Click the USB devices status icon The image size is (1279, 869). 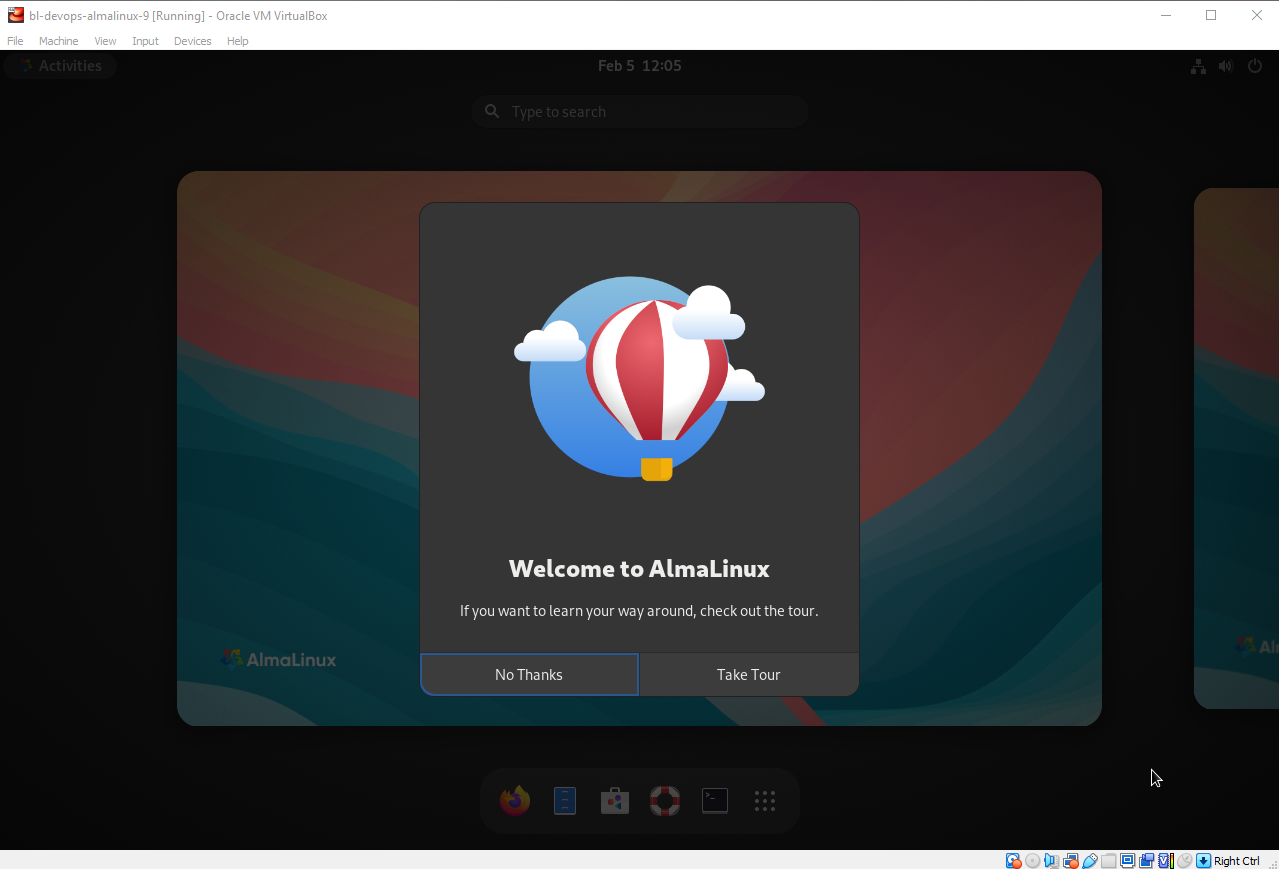pos(1089,860)
